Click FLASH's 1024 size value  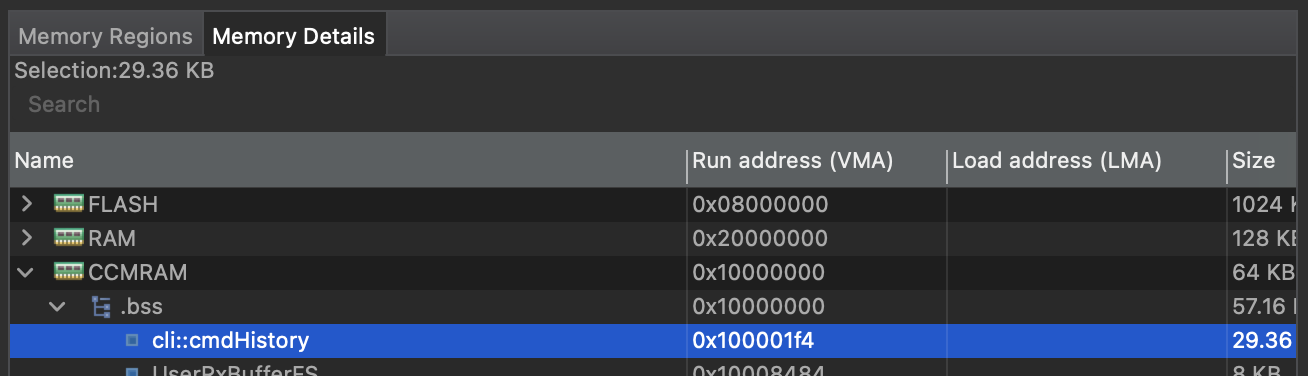pos(1264,204)
